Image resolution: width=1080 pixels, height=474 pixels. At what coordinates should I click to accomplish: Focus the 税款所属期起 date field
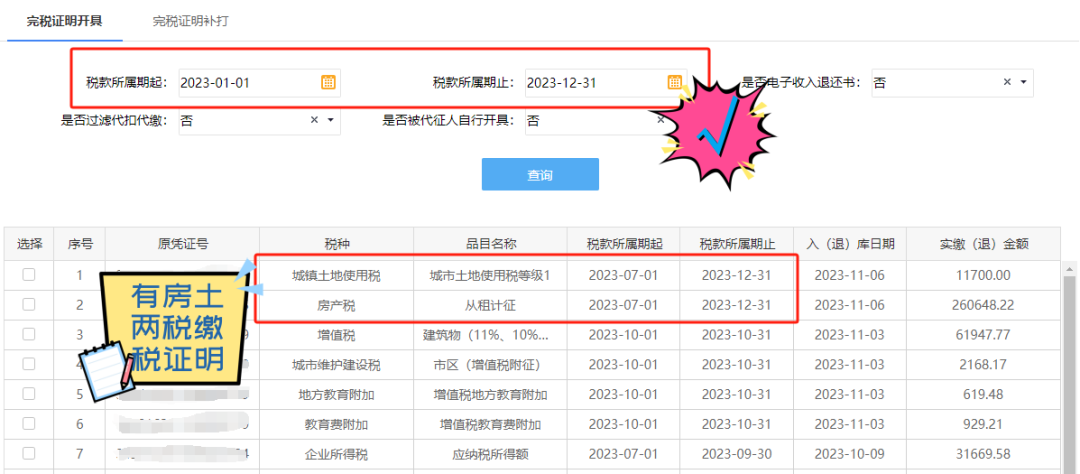point(260,83)
